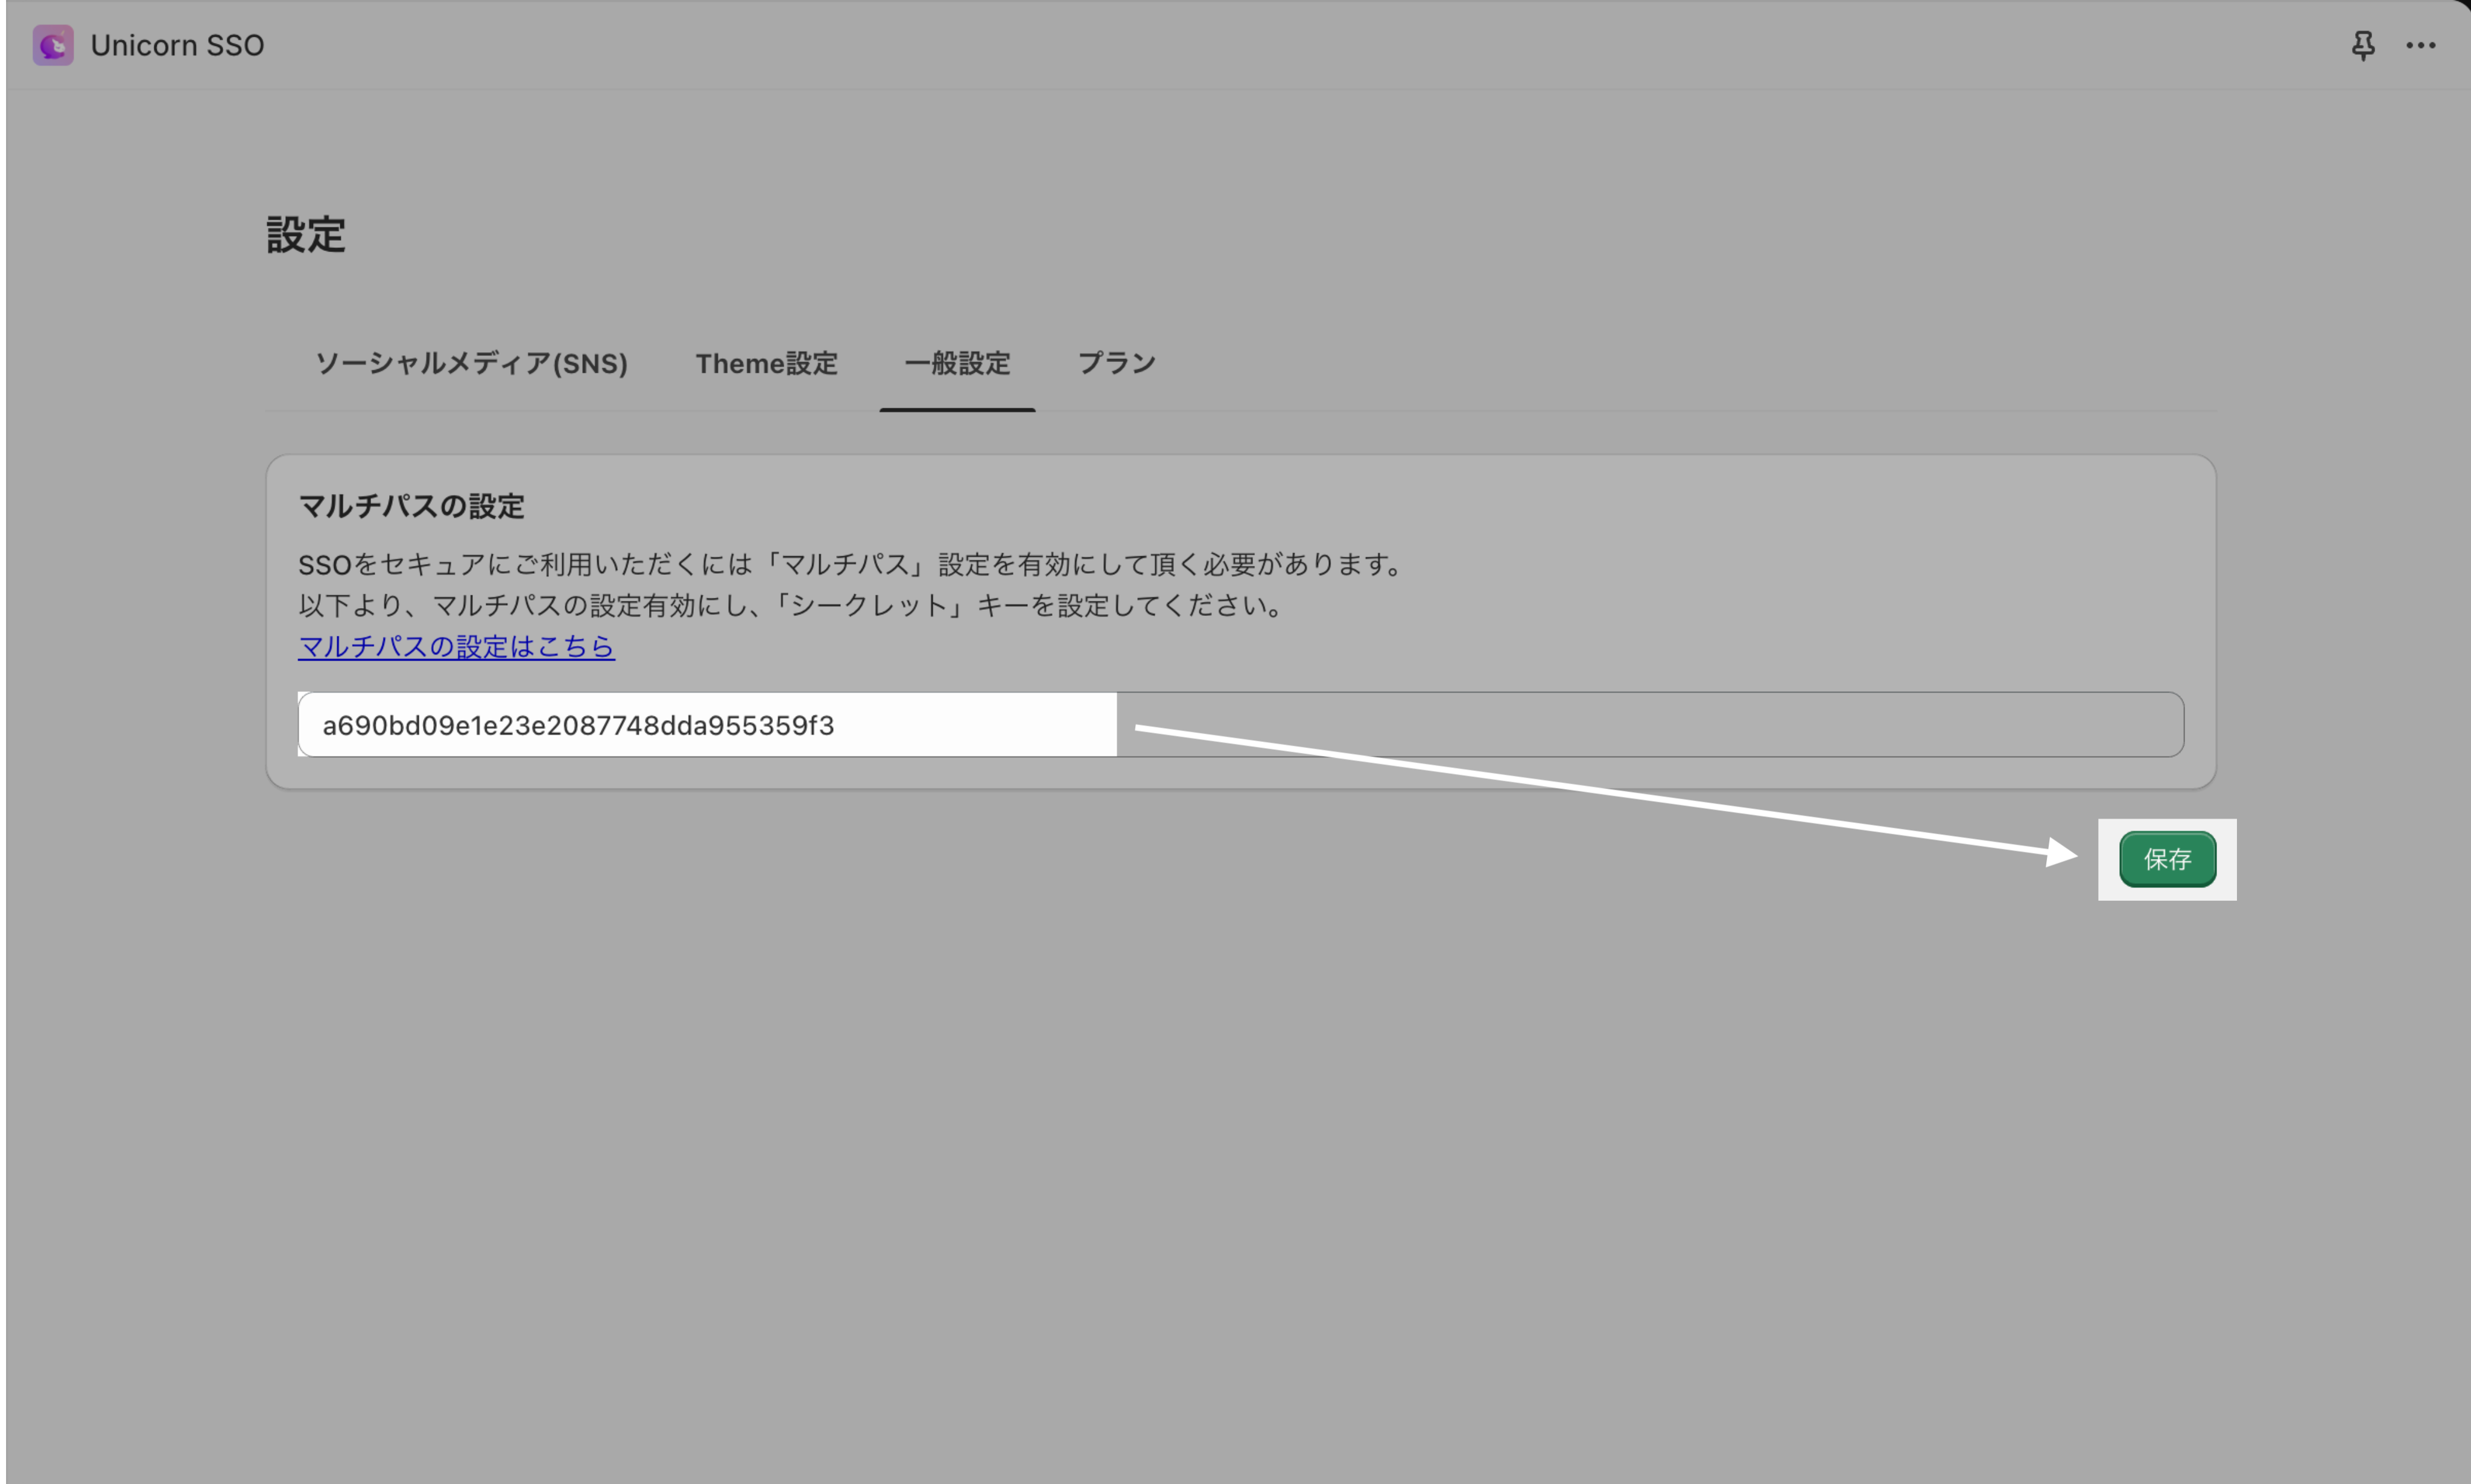Open the Theme設定 tab
The height and width of the screenshot is (1484, 2471).
click(766, 363)
